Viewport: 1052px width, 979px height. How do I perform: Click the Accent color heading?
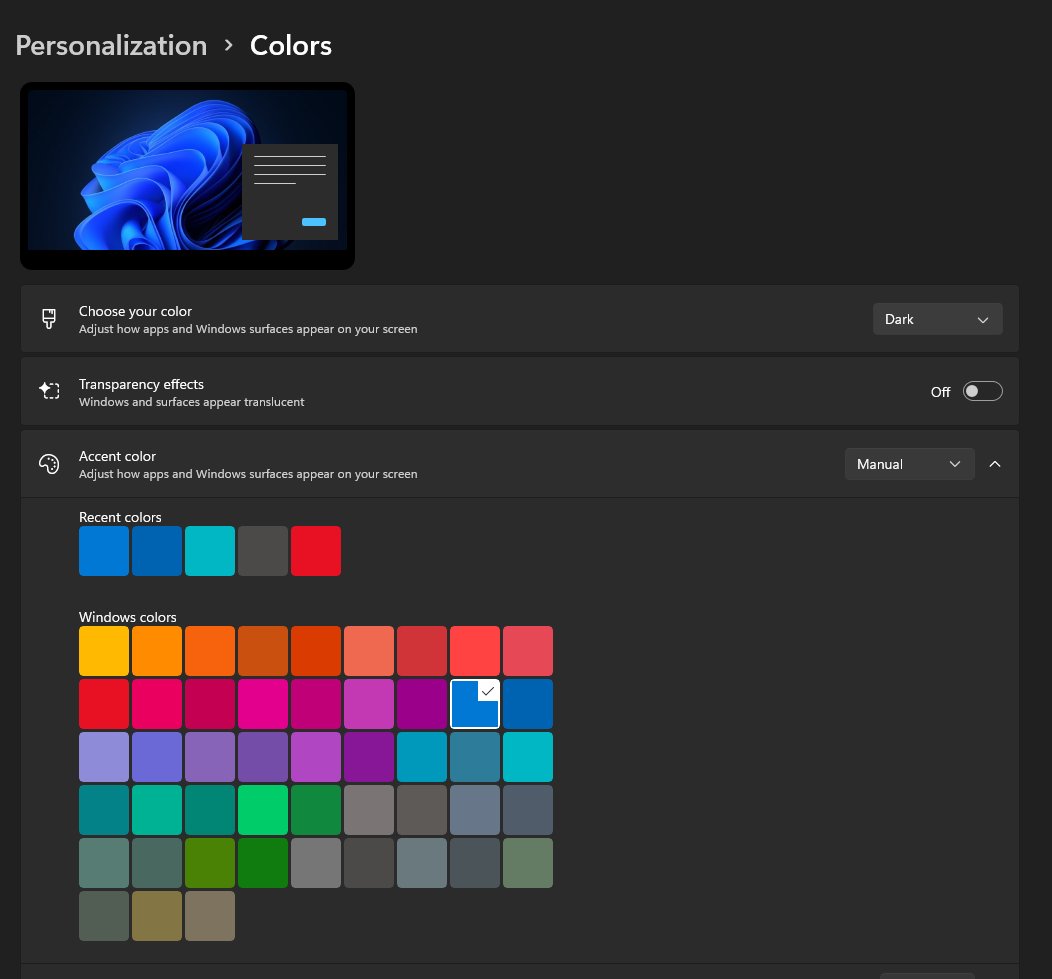(117, 456)
